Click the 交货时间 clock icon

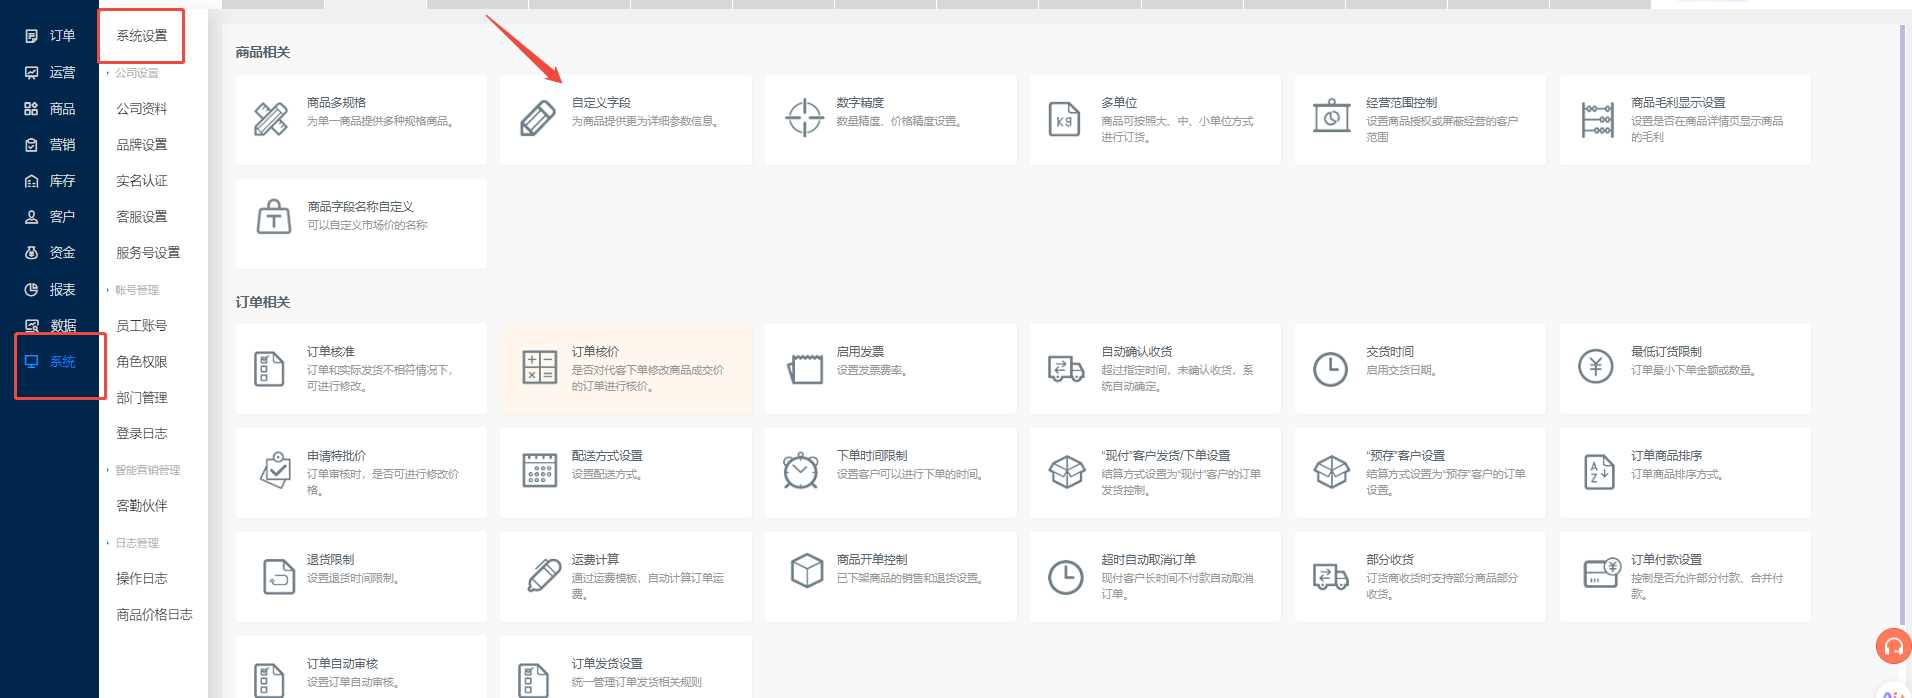[1330, 369]
